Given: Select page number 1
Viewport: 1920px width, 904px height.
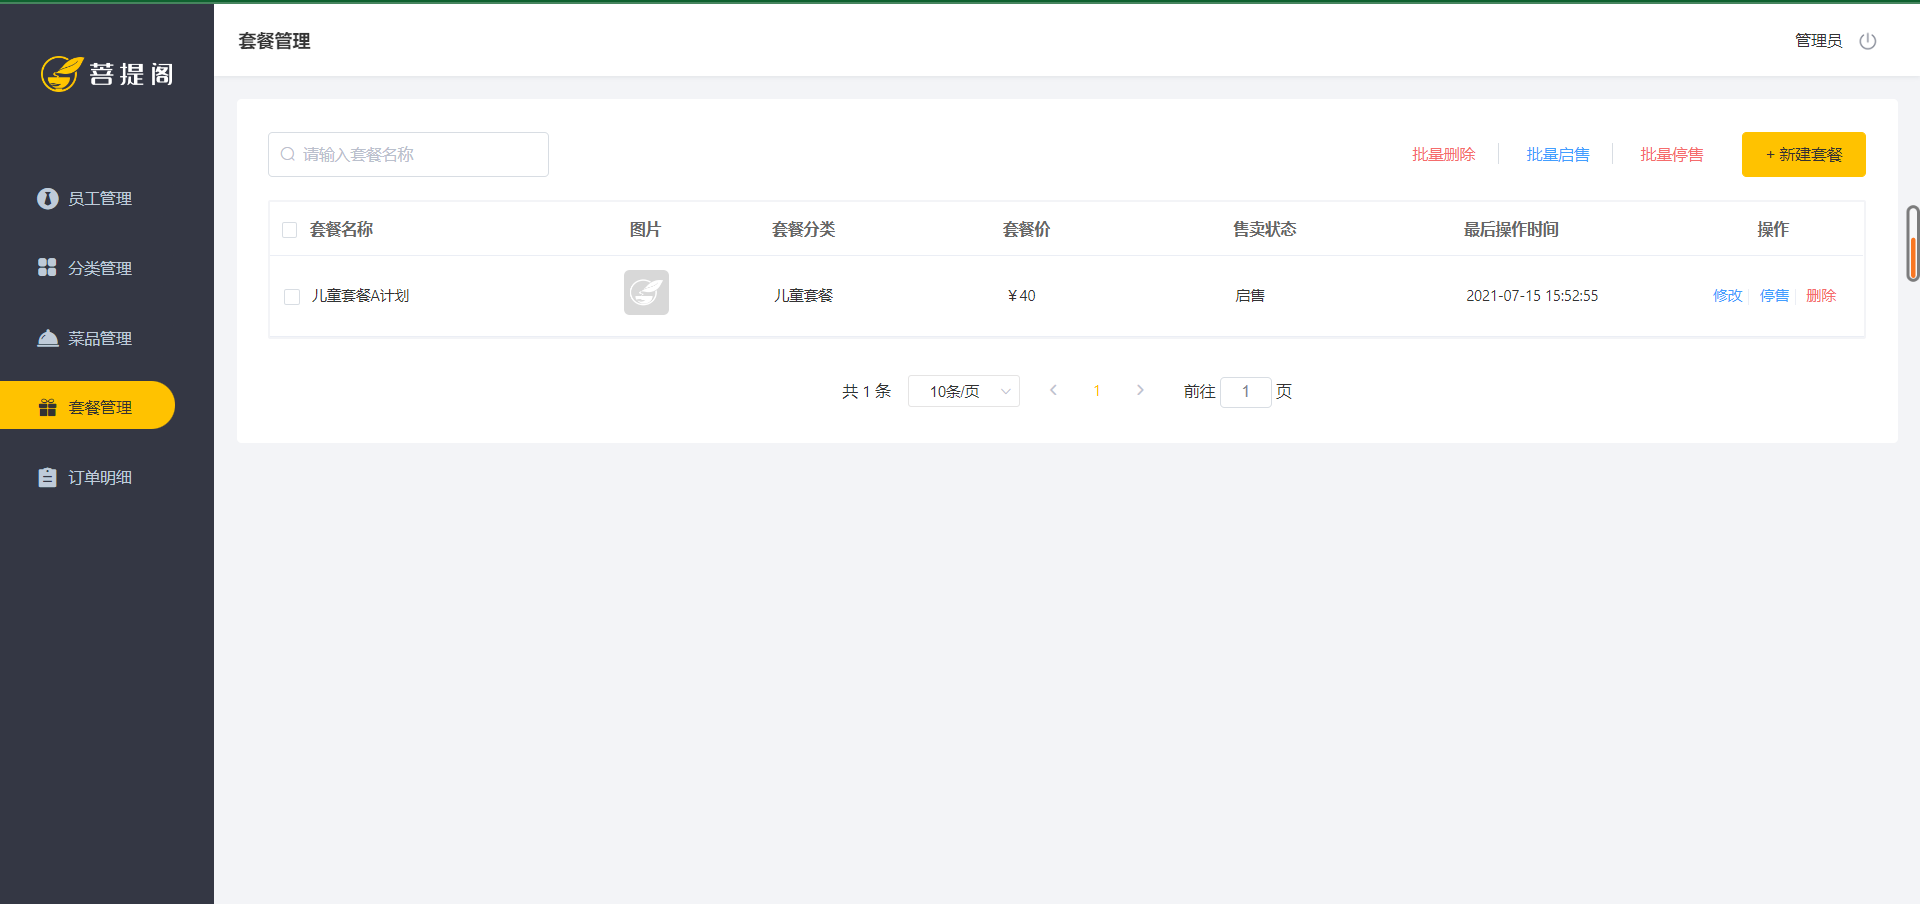Looking at the screenshot, I should click(x=1097, y=391).
